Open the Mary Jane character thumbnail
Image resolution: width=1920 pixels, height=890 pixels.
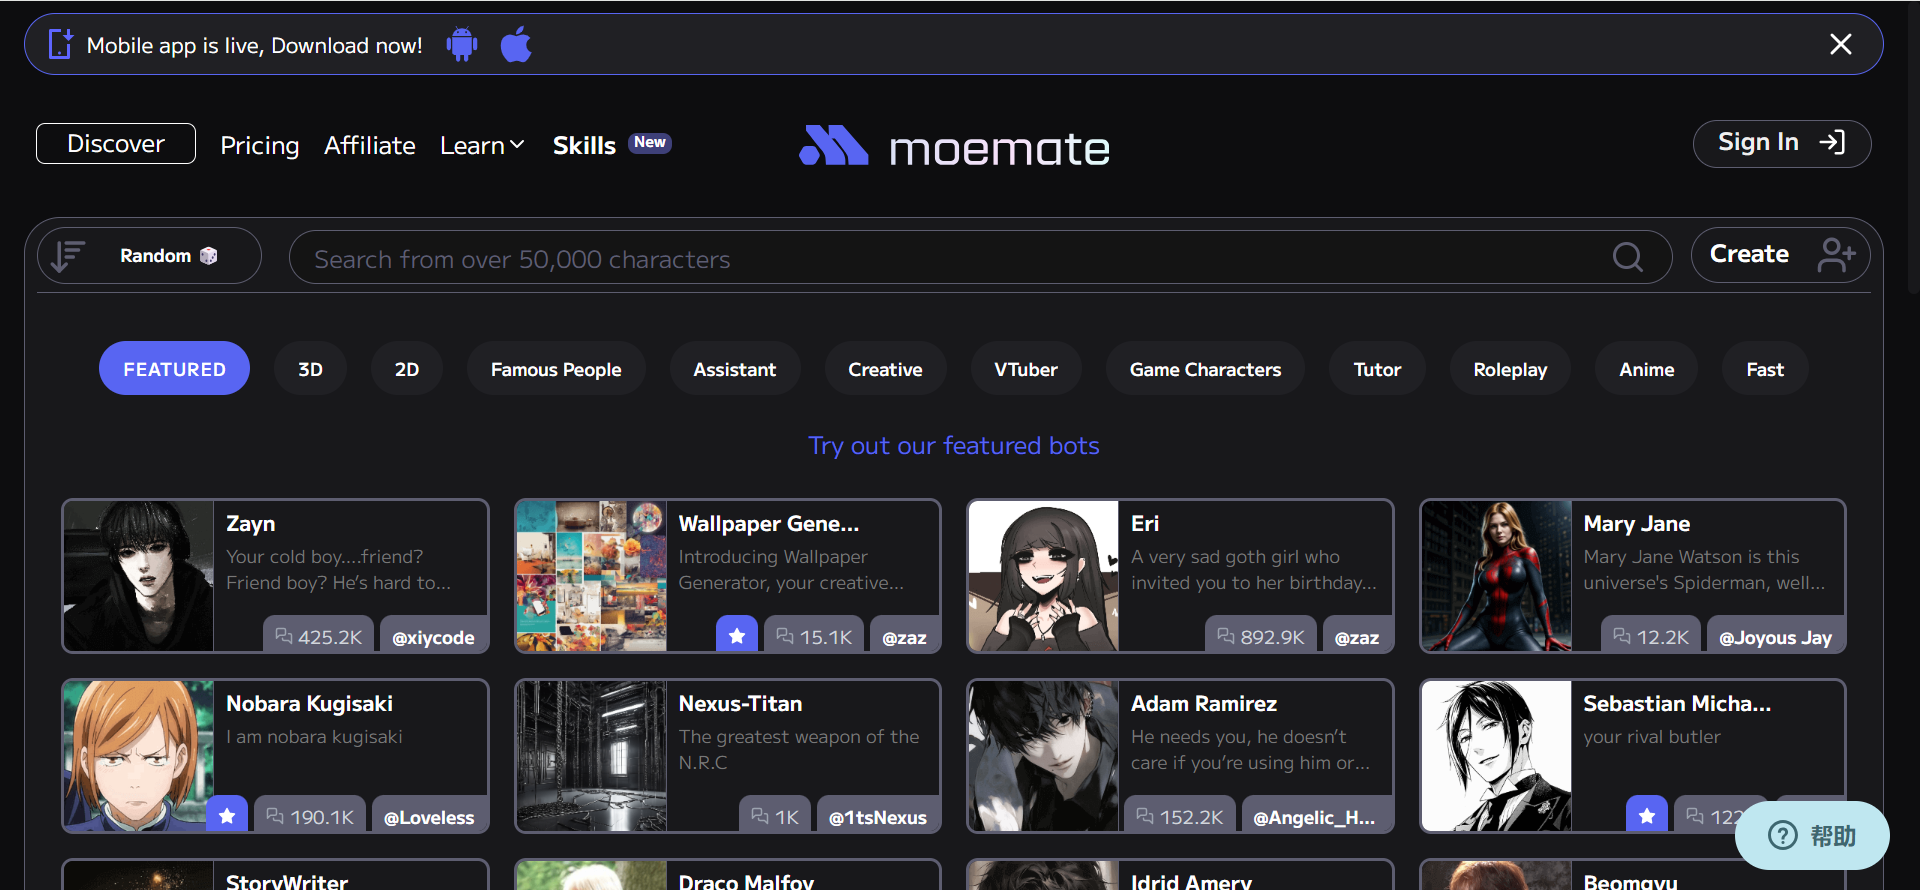tap(1497, 576)
